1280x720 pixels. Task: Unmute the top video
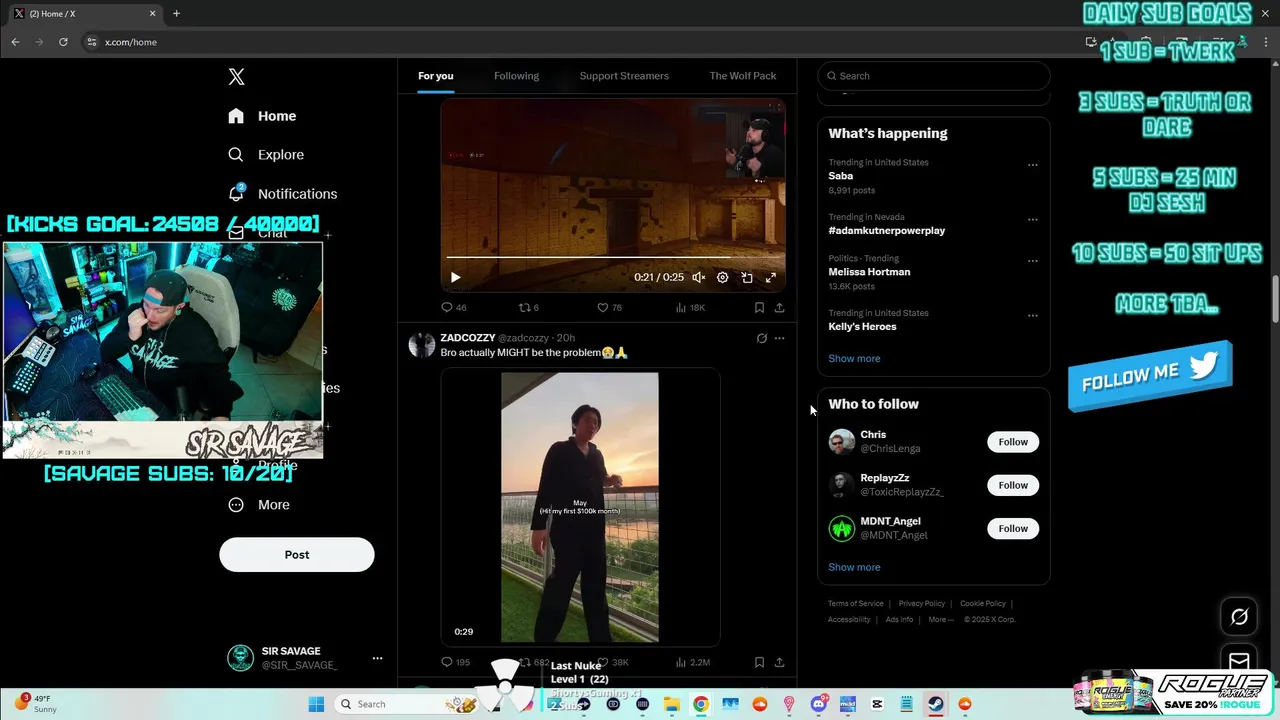point(699,278)
